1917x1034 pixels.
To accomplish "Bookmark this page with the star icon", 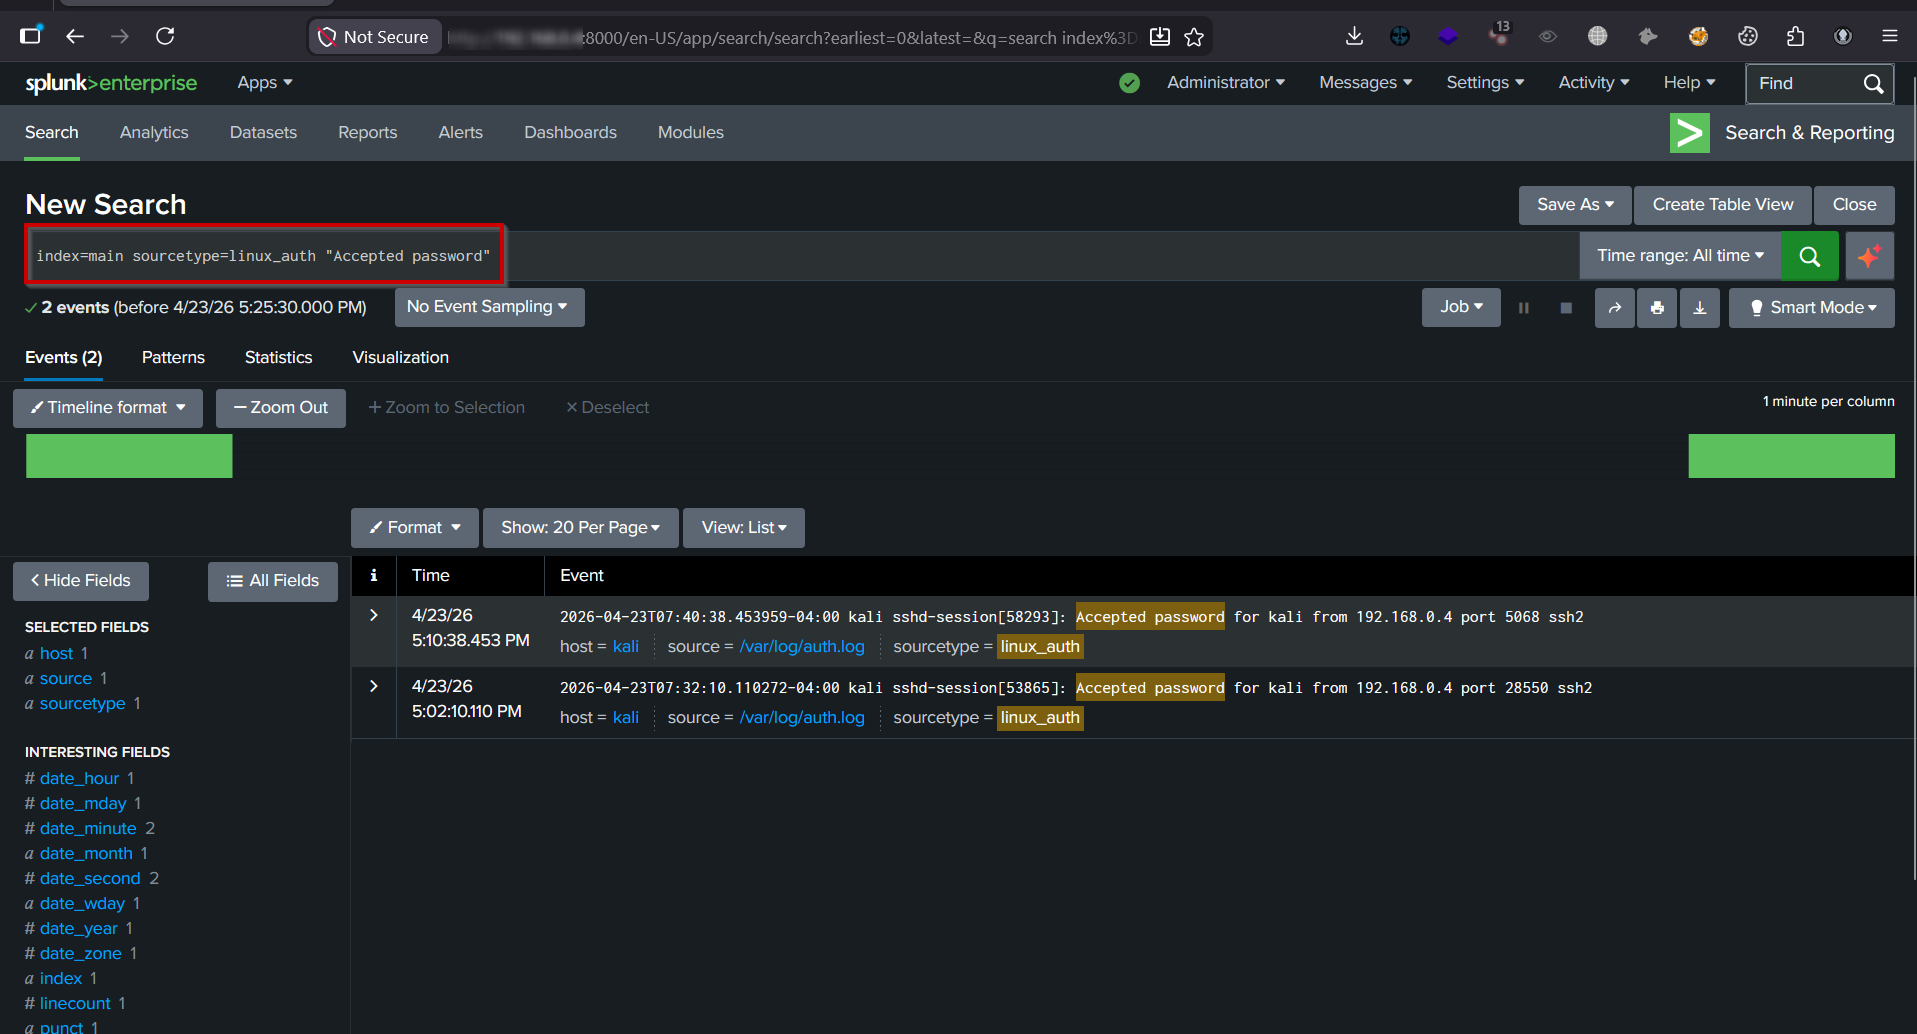I will pyautogui.click(x=1194, y=37).
